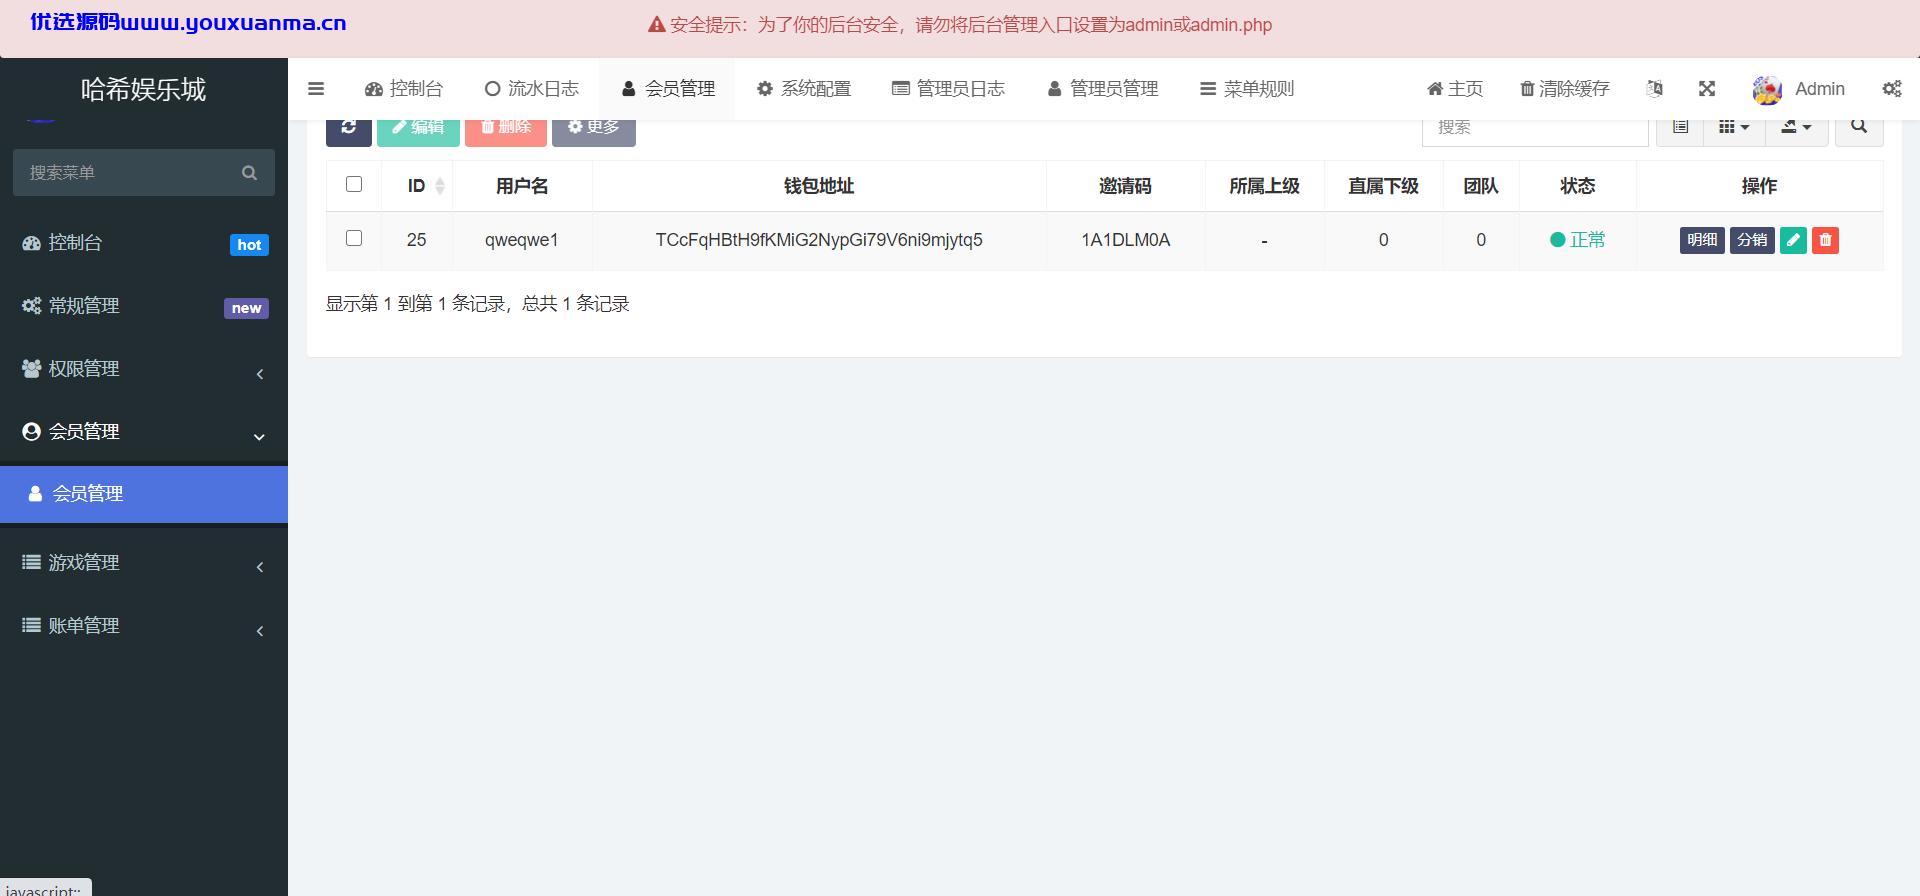Click the sidebar menu search magnifier icon
Viewport: 1920px width, 896px height.
250,173
